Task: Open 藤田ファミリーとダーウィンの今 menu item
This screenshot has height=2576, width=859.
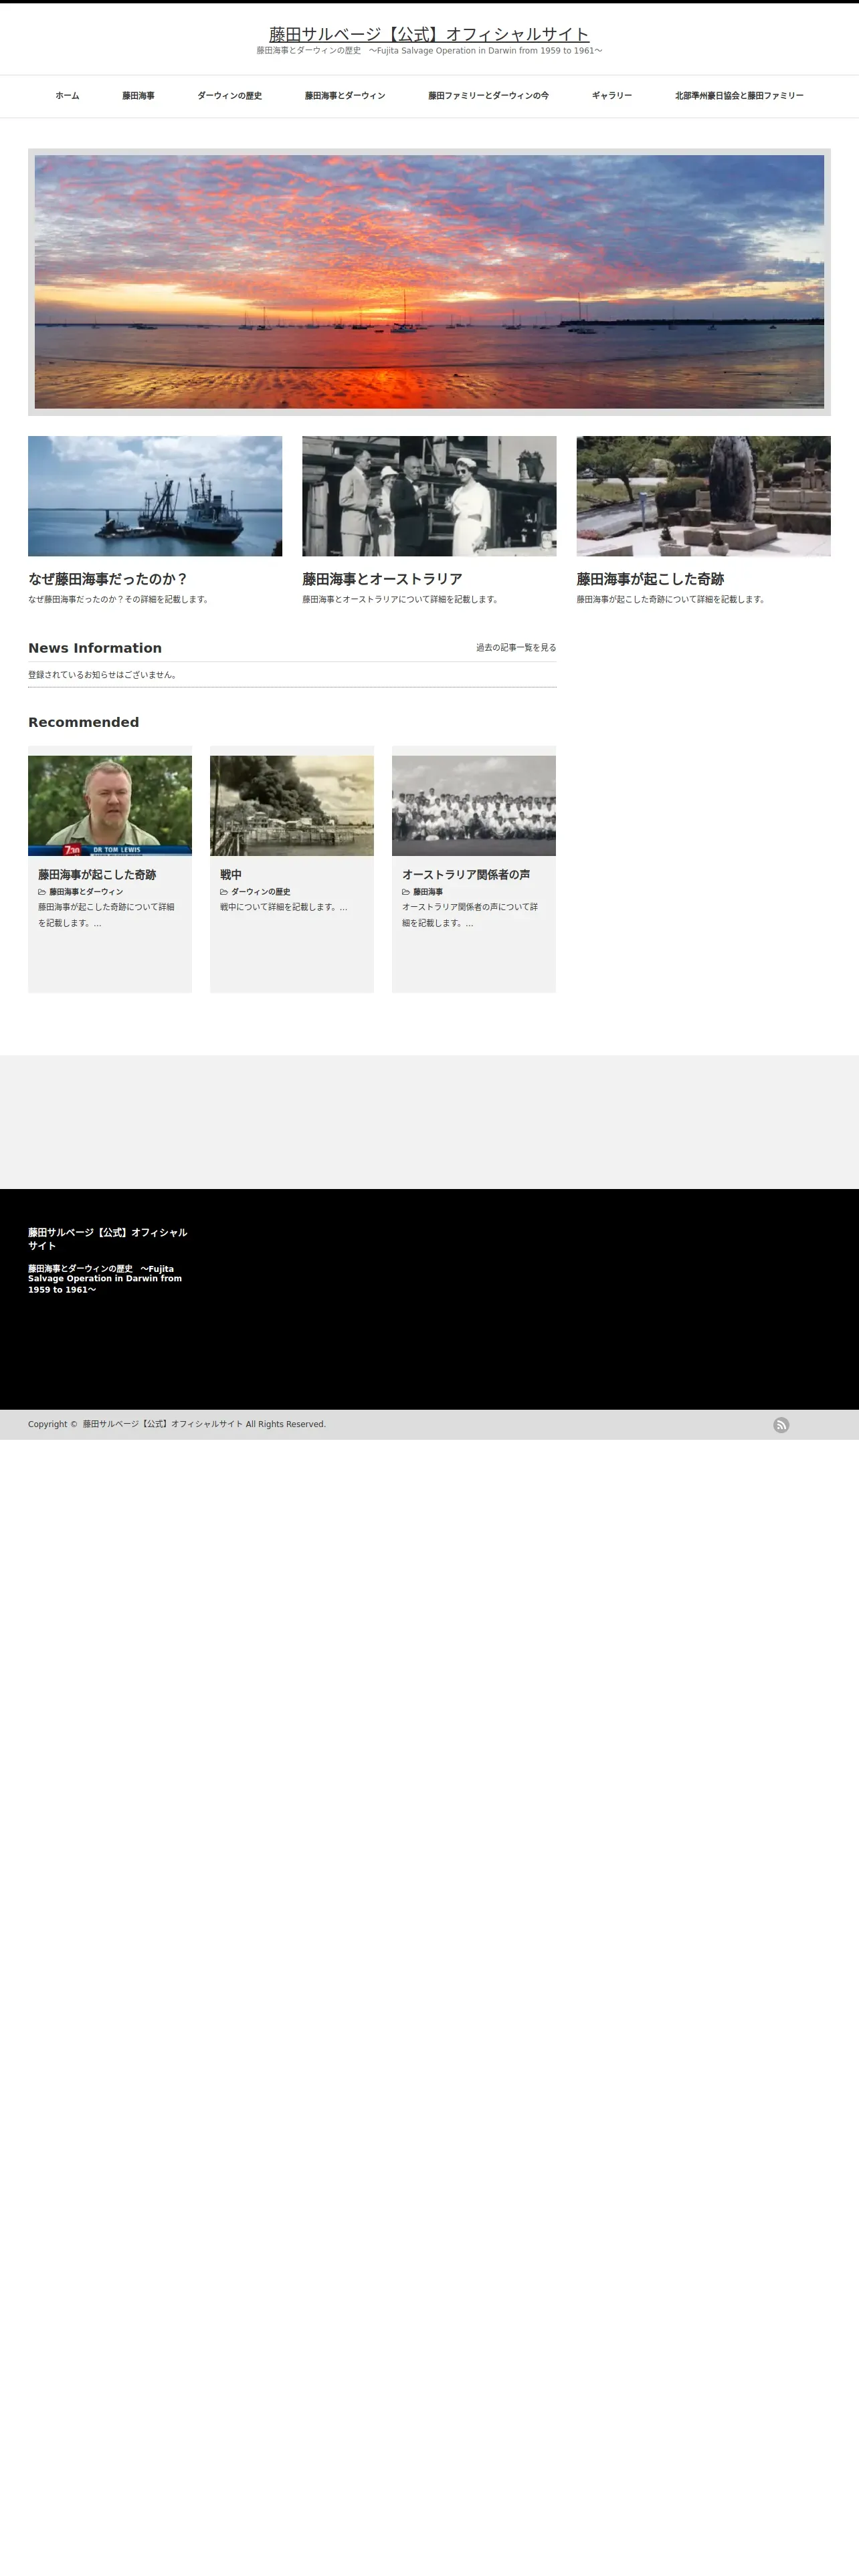Action: click(488, 96)
